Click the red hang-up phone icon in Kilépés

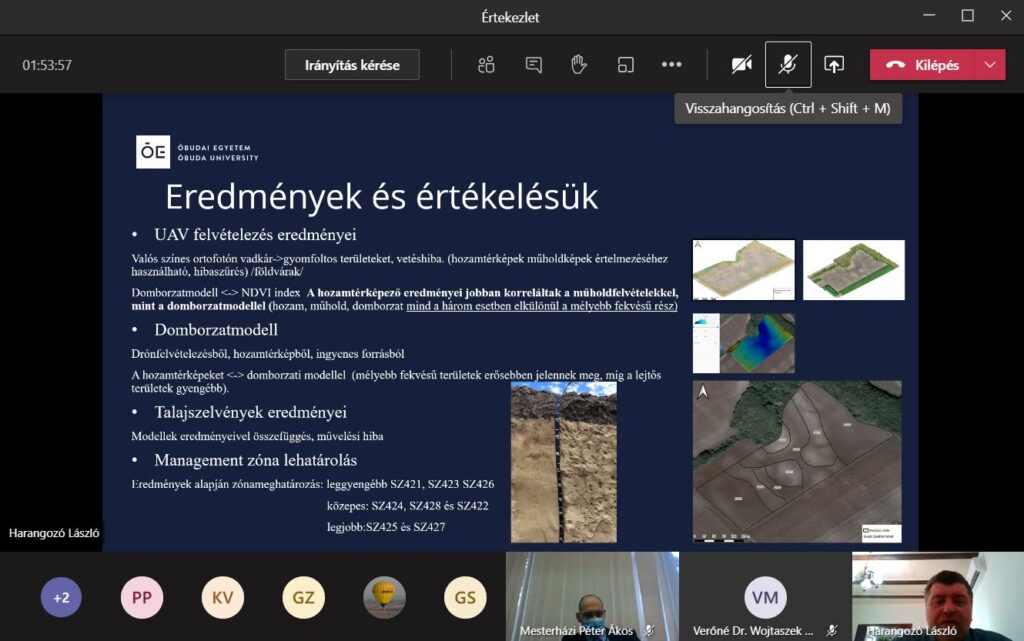[x=898, y=63]
